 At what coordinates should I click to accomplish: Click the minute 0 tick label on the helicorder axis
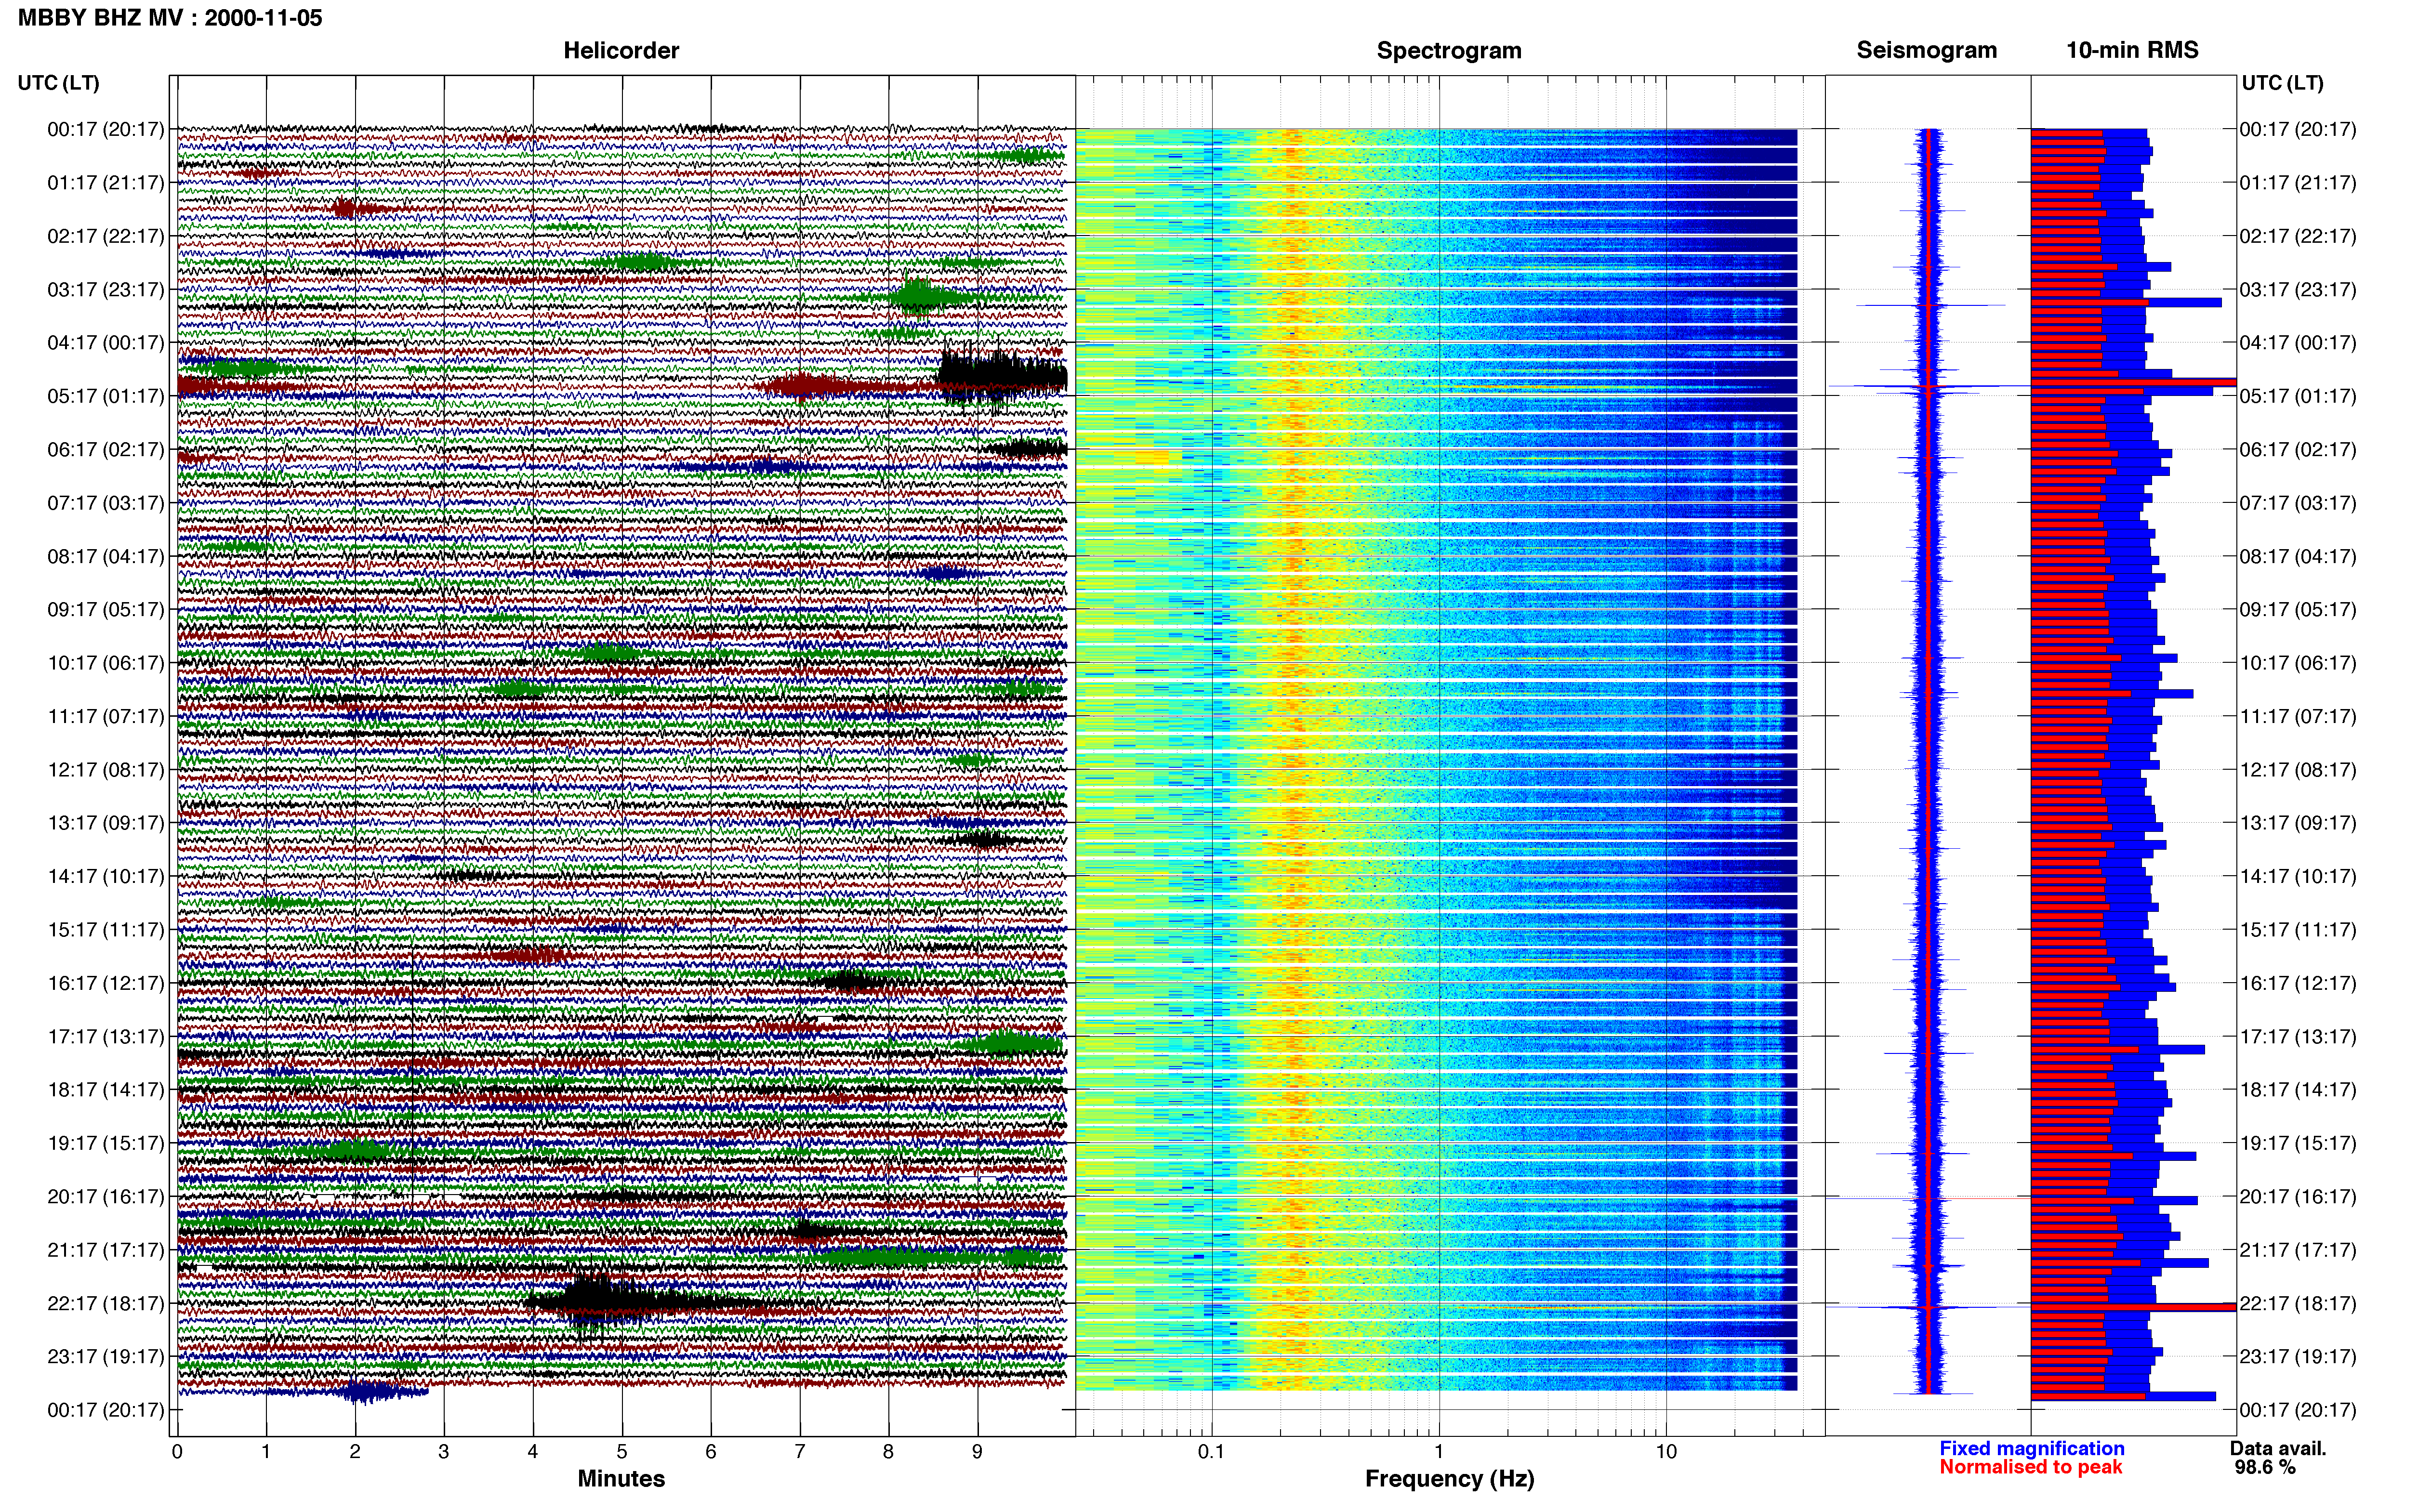pos(177,1451)
